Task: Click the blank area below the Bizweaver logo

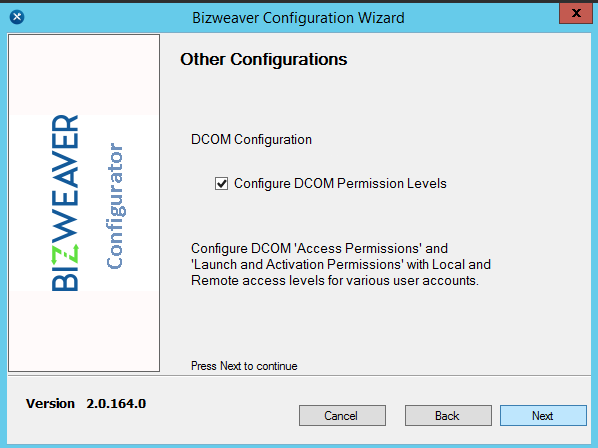Action: 84,331
